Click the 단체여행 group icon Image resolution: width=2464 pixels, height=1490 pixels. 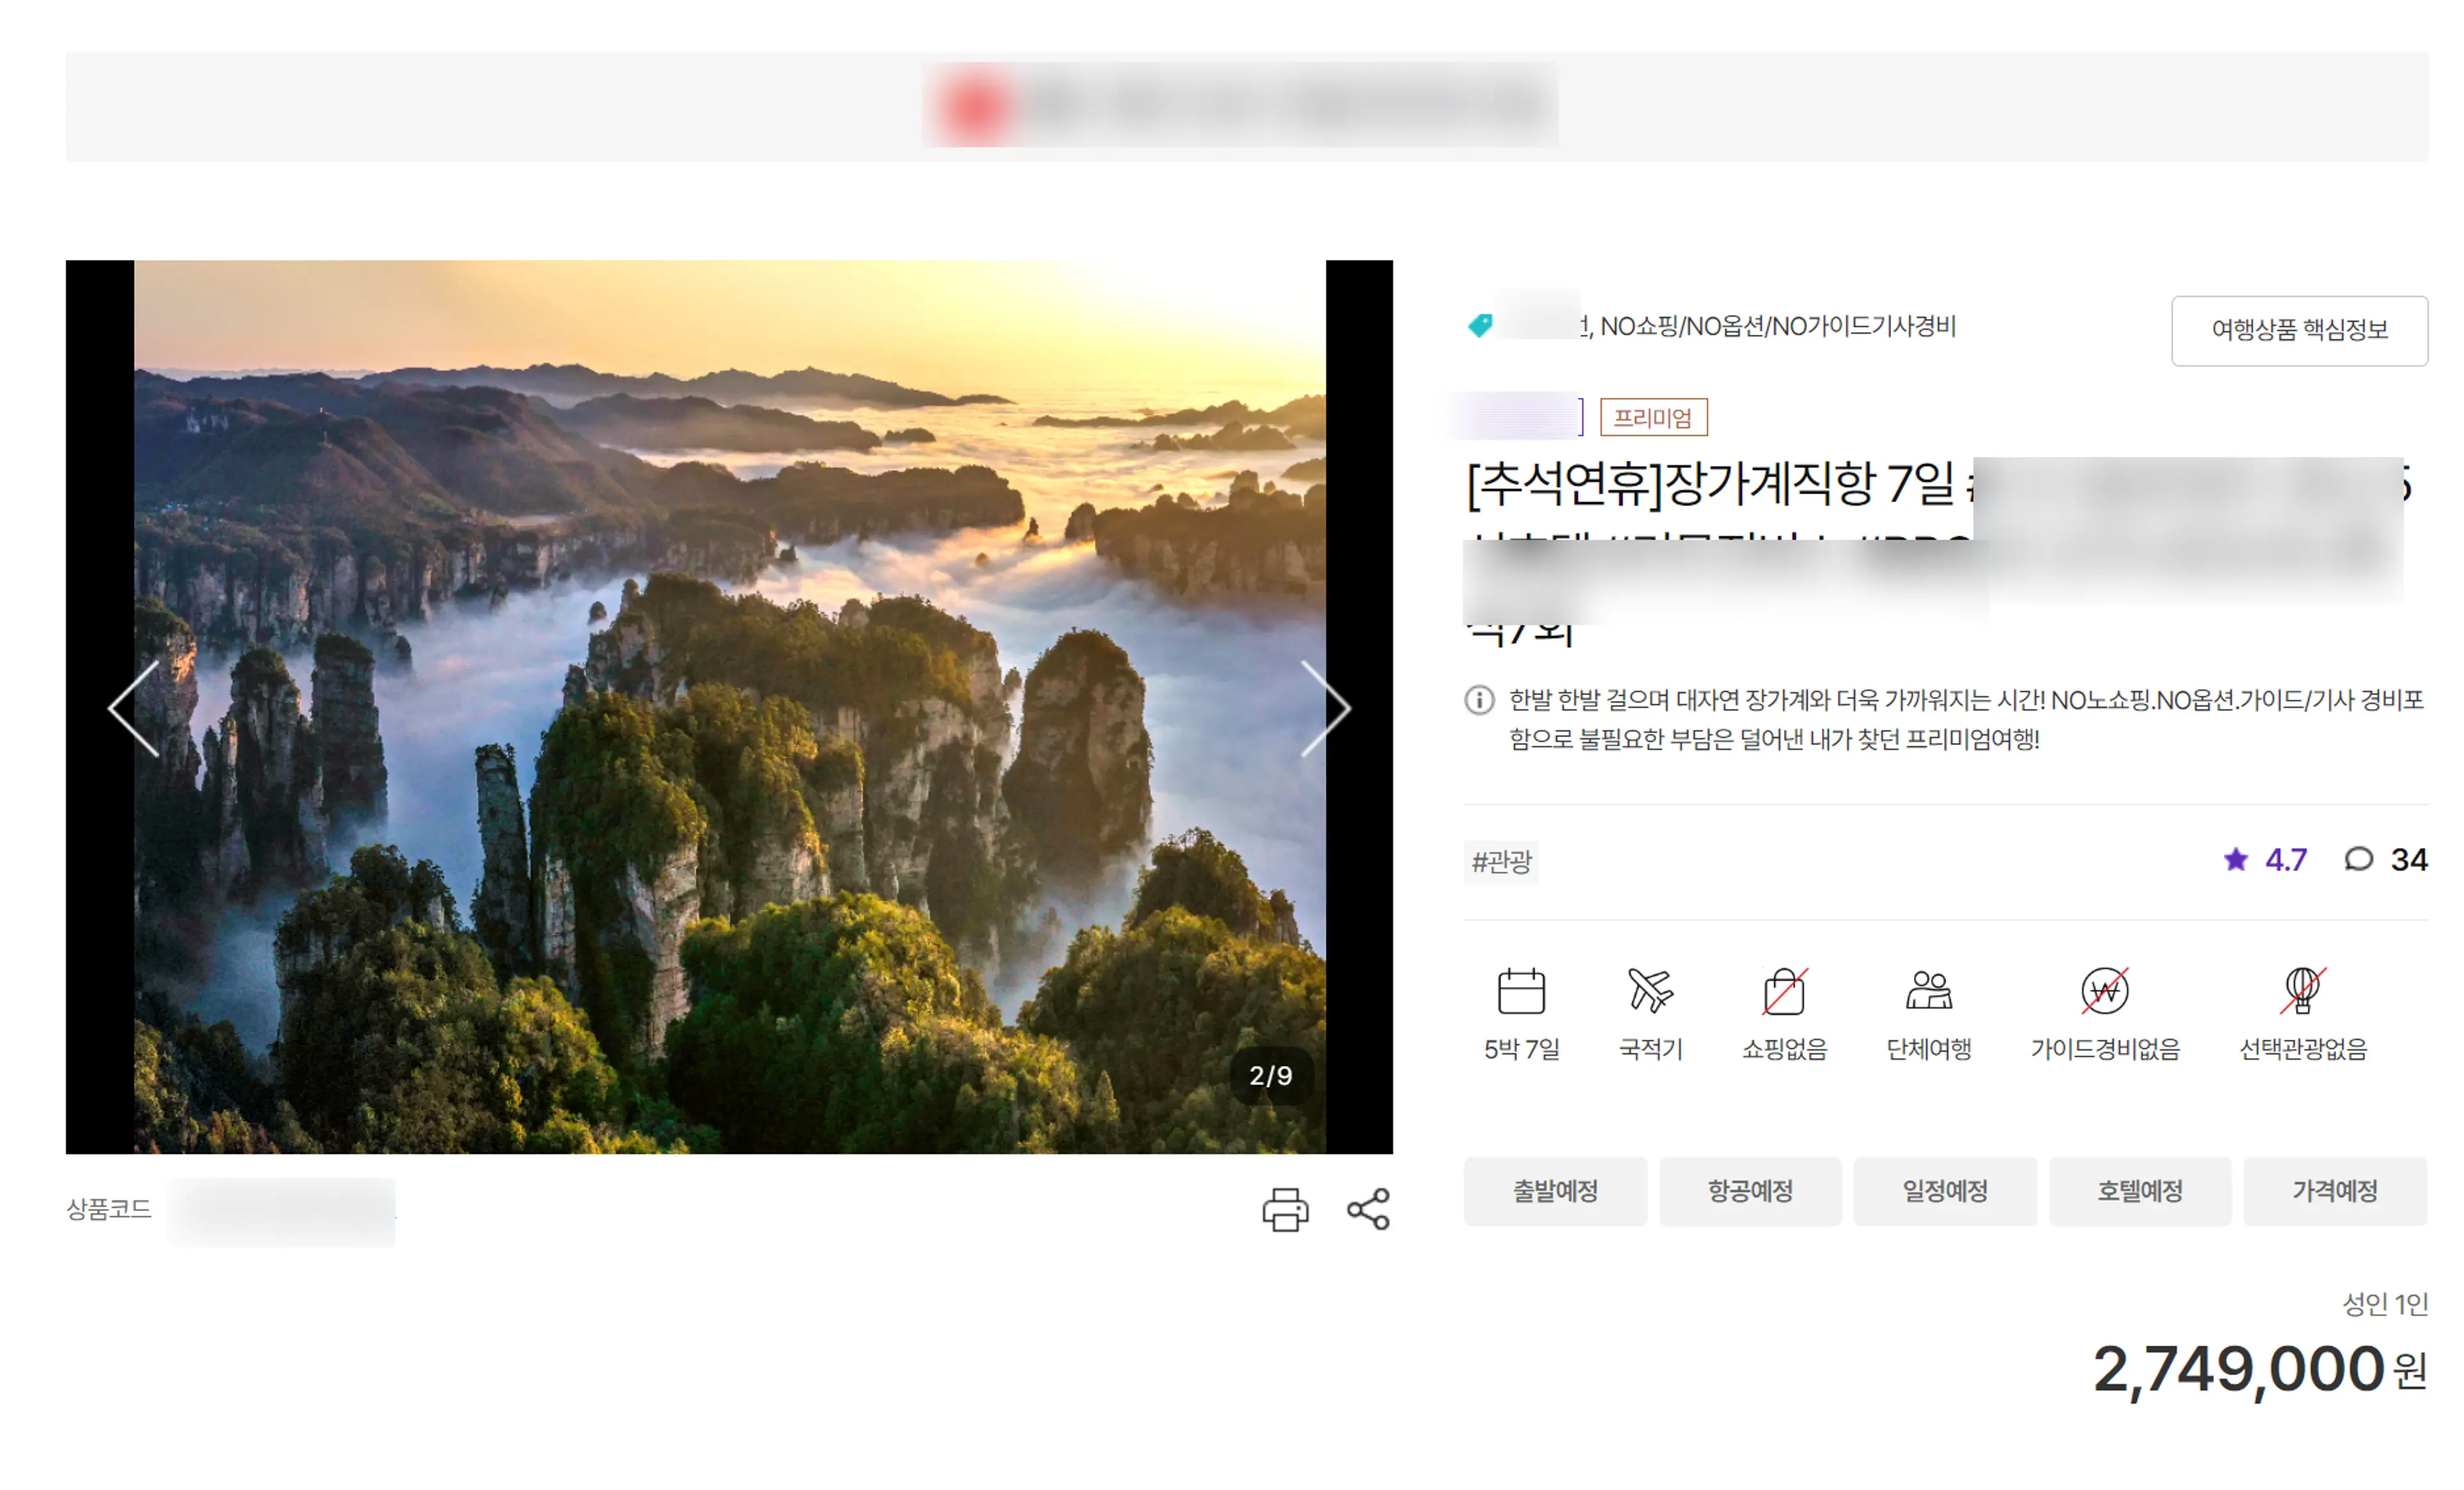(1928, 991)
